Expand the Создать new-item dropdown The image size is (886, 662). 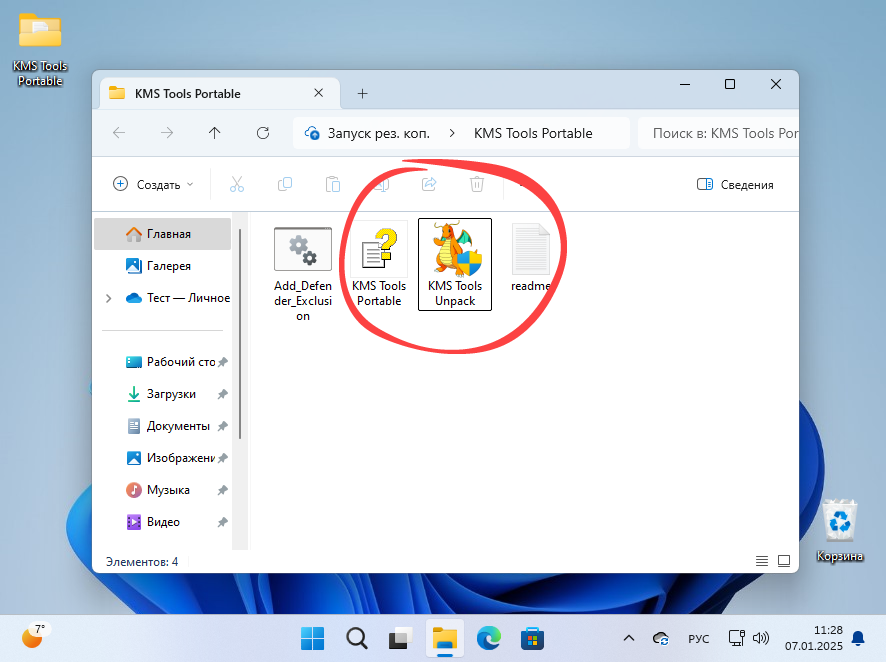152,184
